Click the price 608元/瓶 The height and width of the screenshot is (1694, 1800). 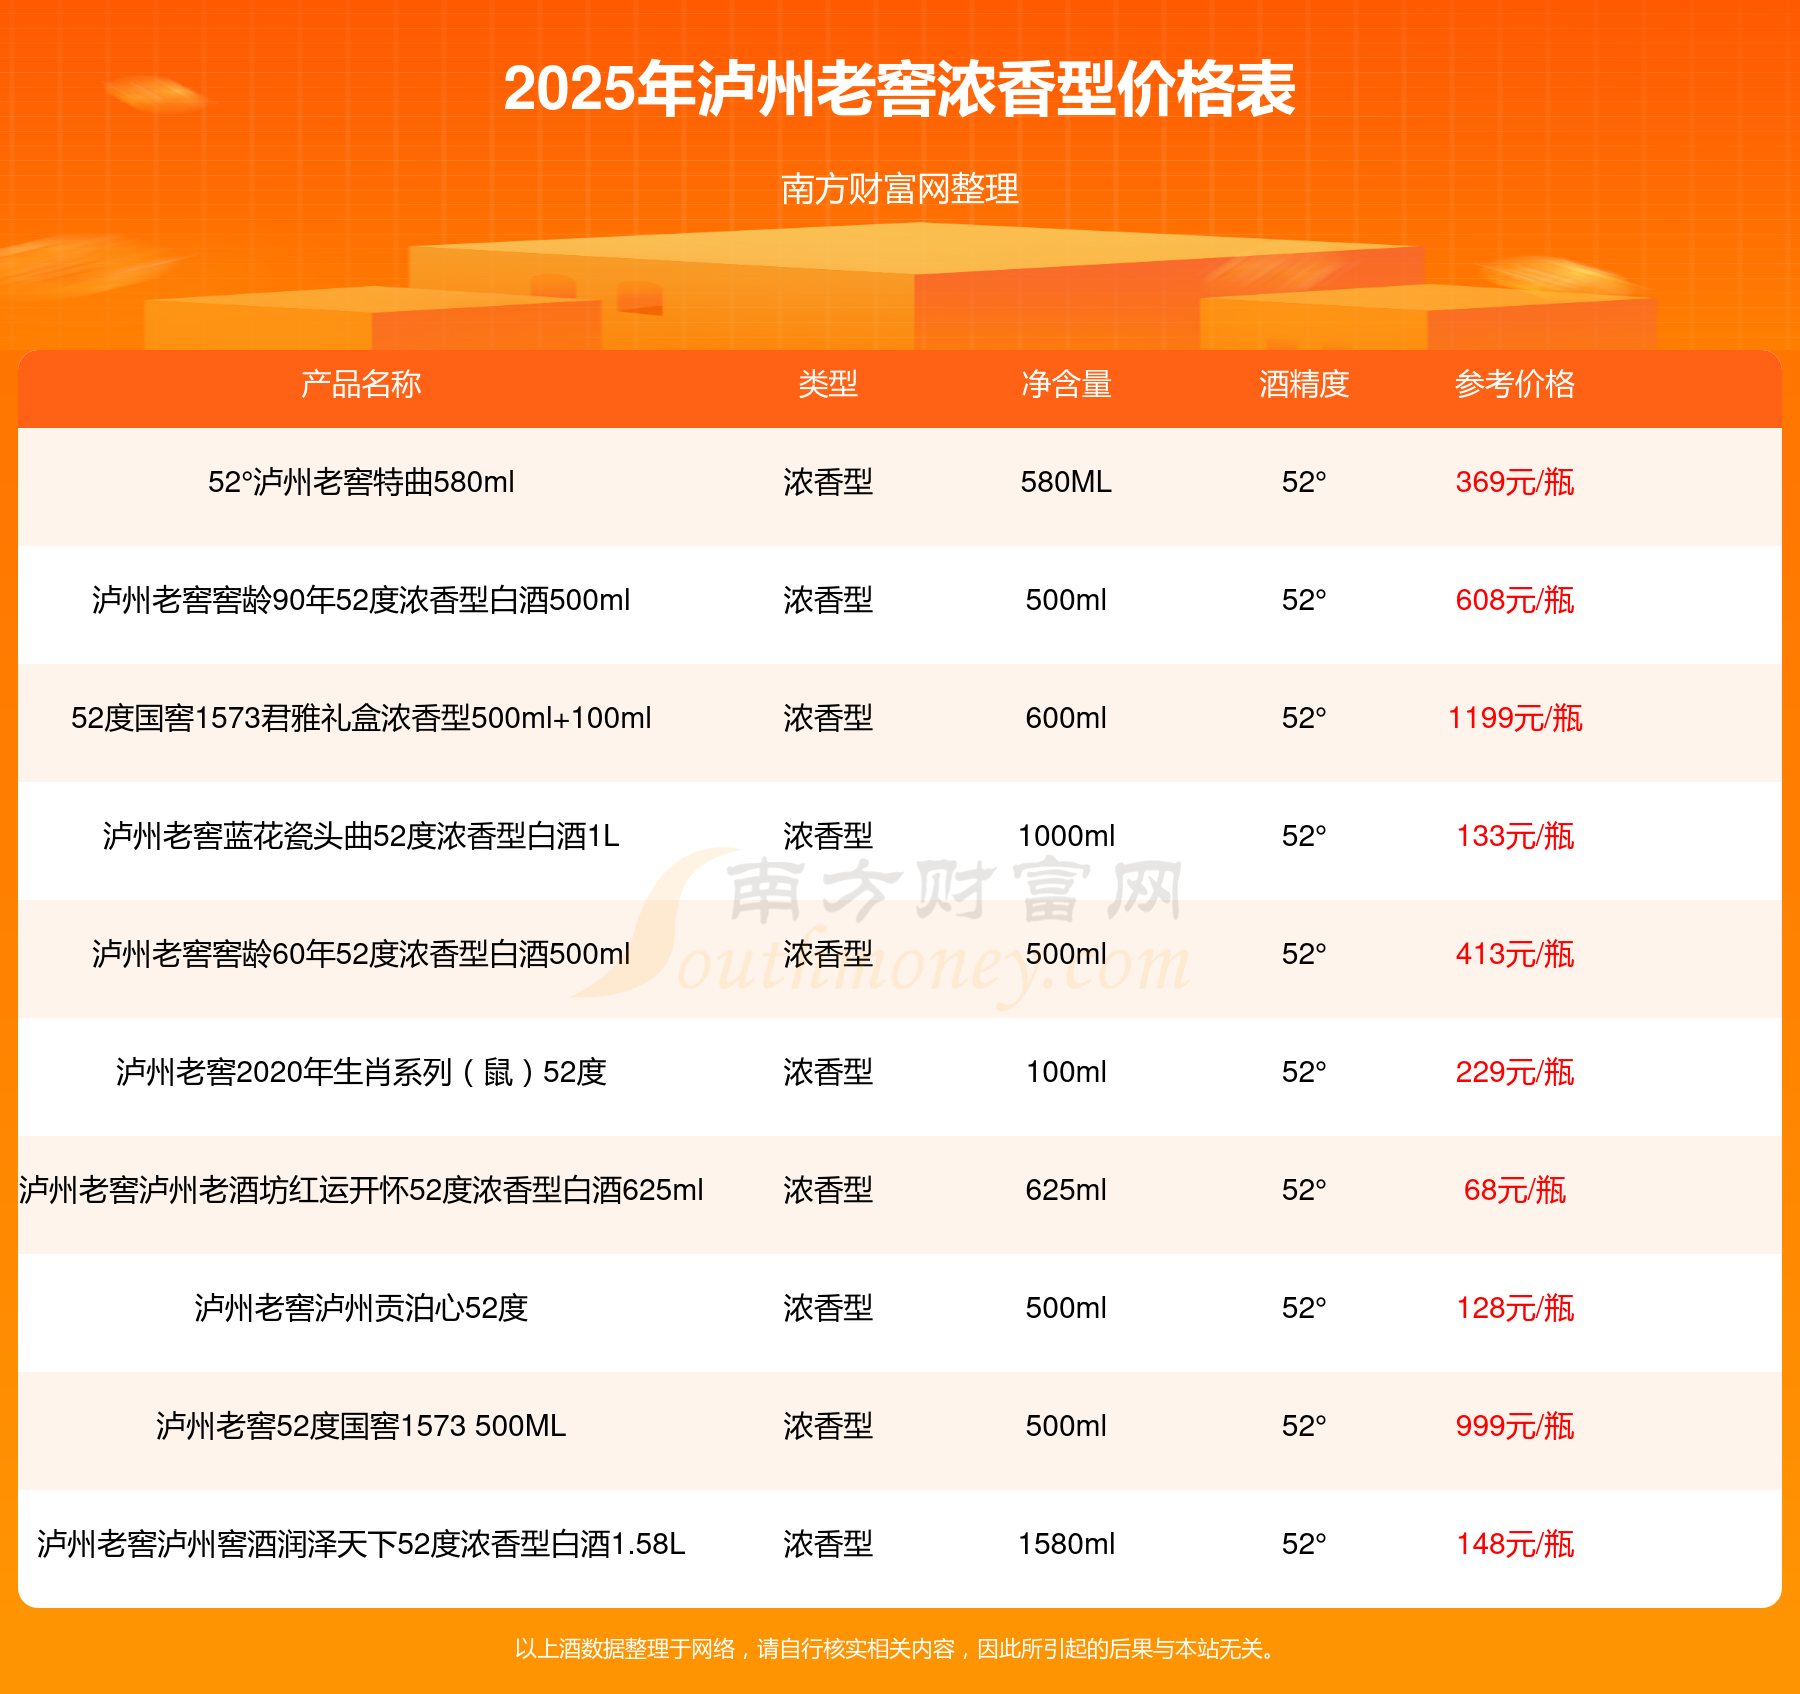coord(1515,600)
